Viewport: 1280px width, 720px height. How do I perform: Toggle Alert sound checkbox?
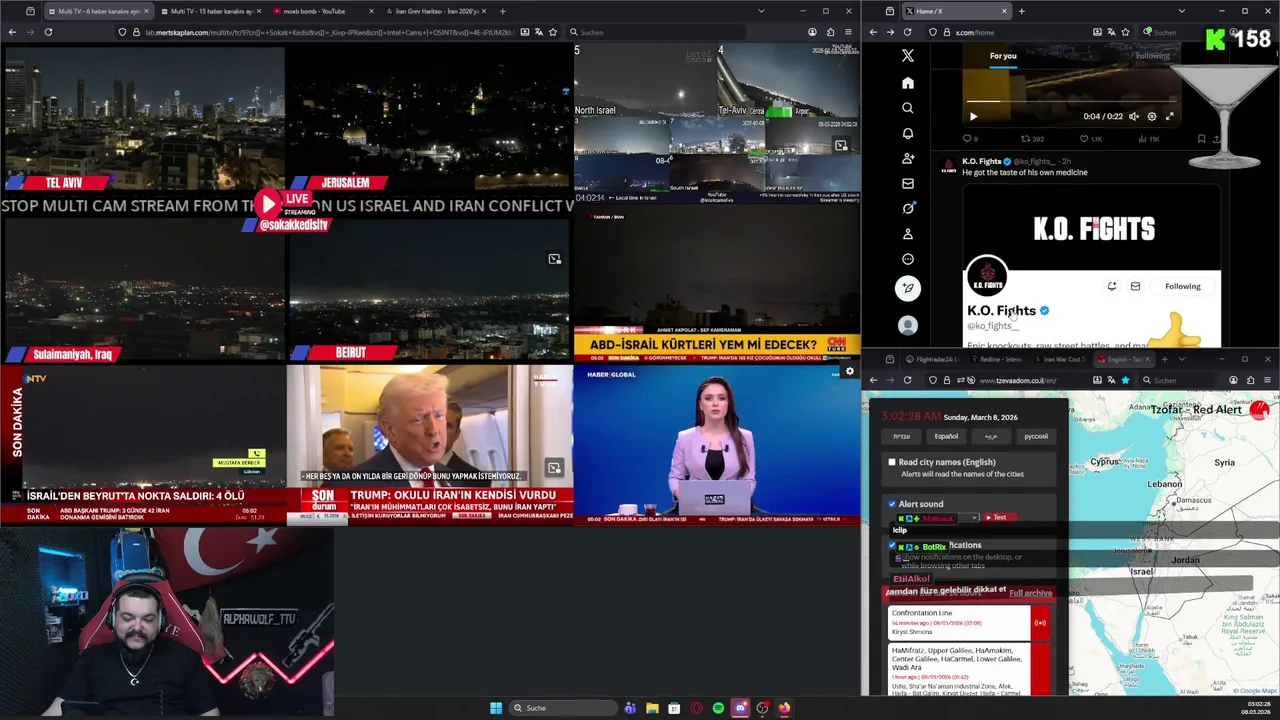click(892, 504)
